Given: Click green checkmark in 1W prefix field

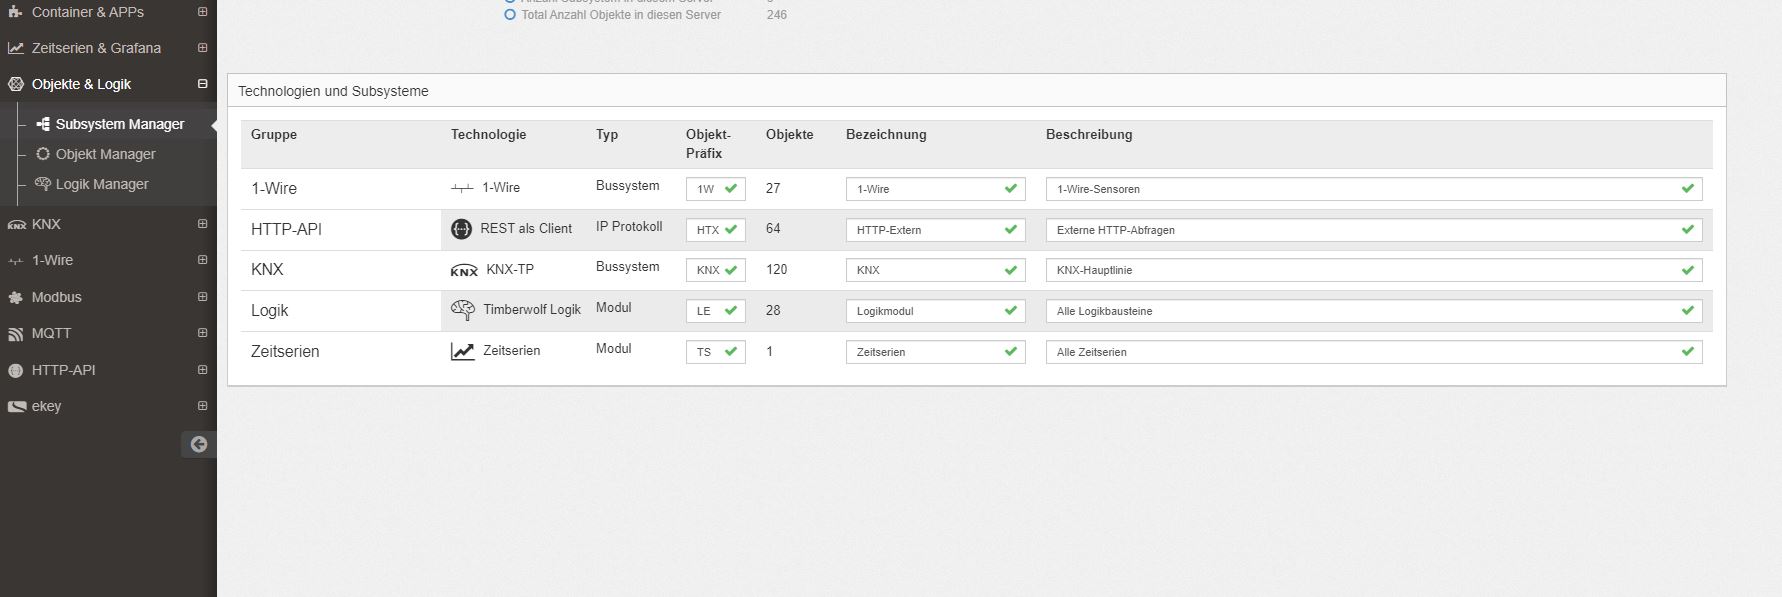Looking at the screenshot, I should click(x=731, y=188).
